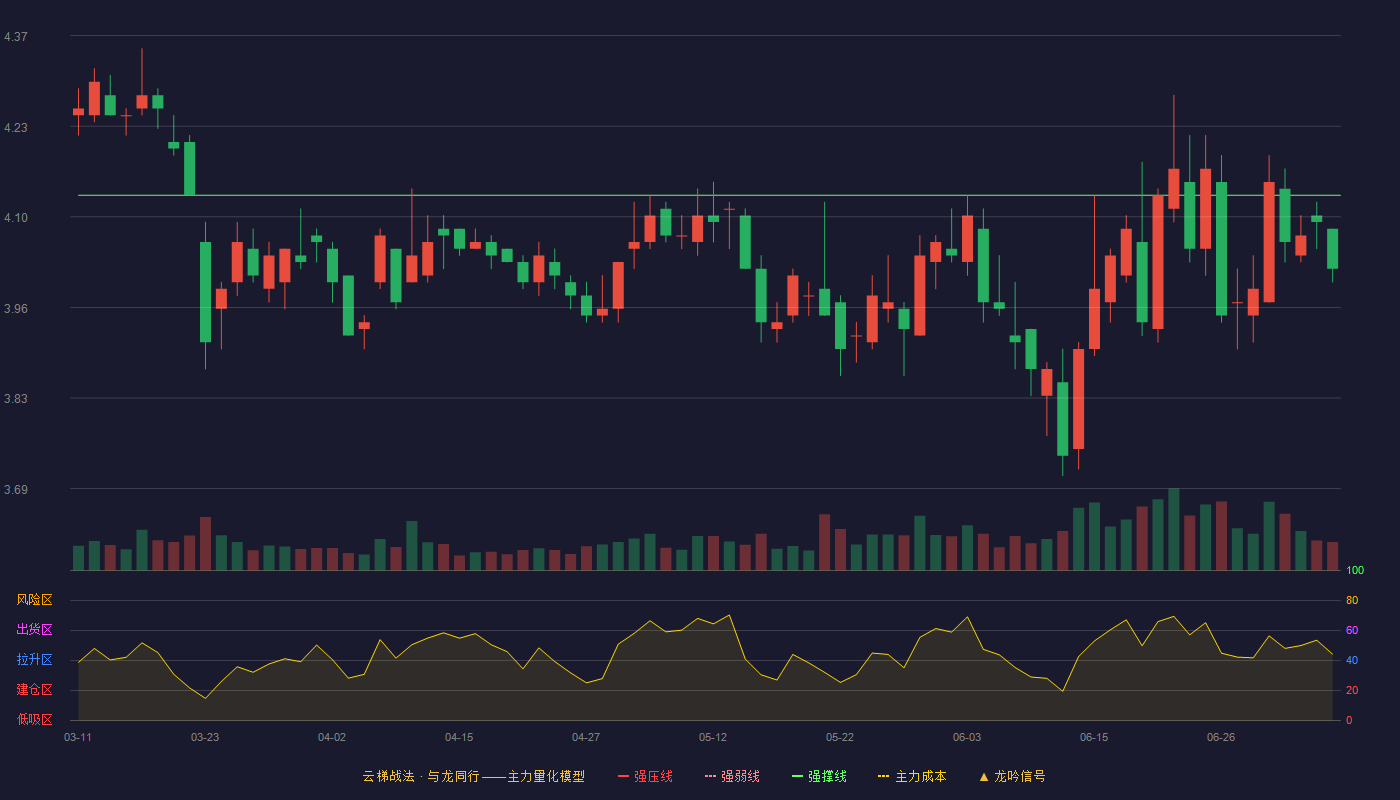1400x800 pixels.
Task: Toggle the 强撑线 legend entry
Action: pos(819,776)
